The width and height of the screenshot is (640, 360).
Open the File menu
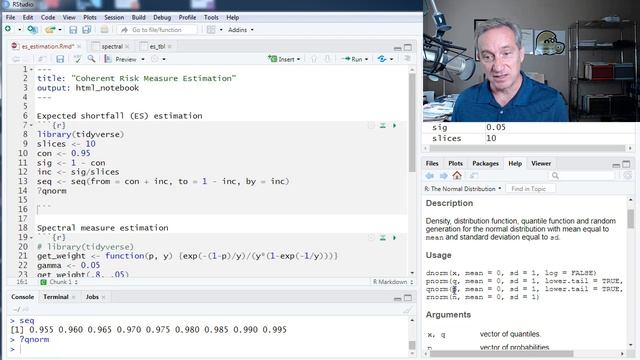pos(11,18)
